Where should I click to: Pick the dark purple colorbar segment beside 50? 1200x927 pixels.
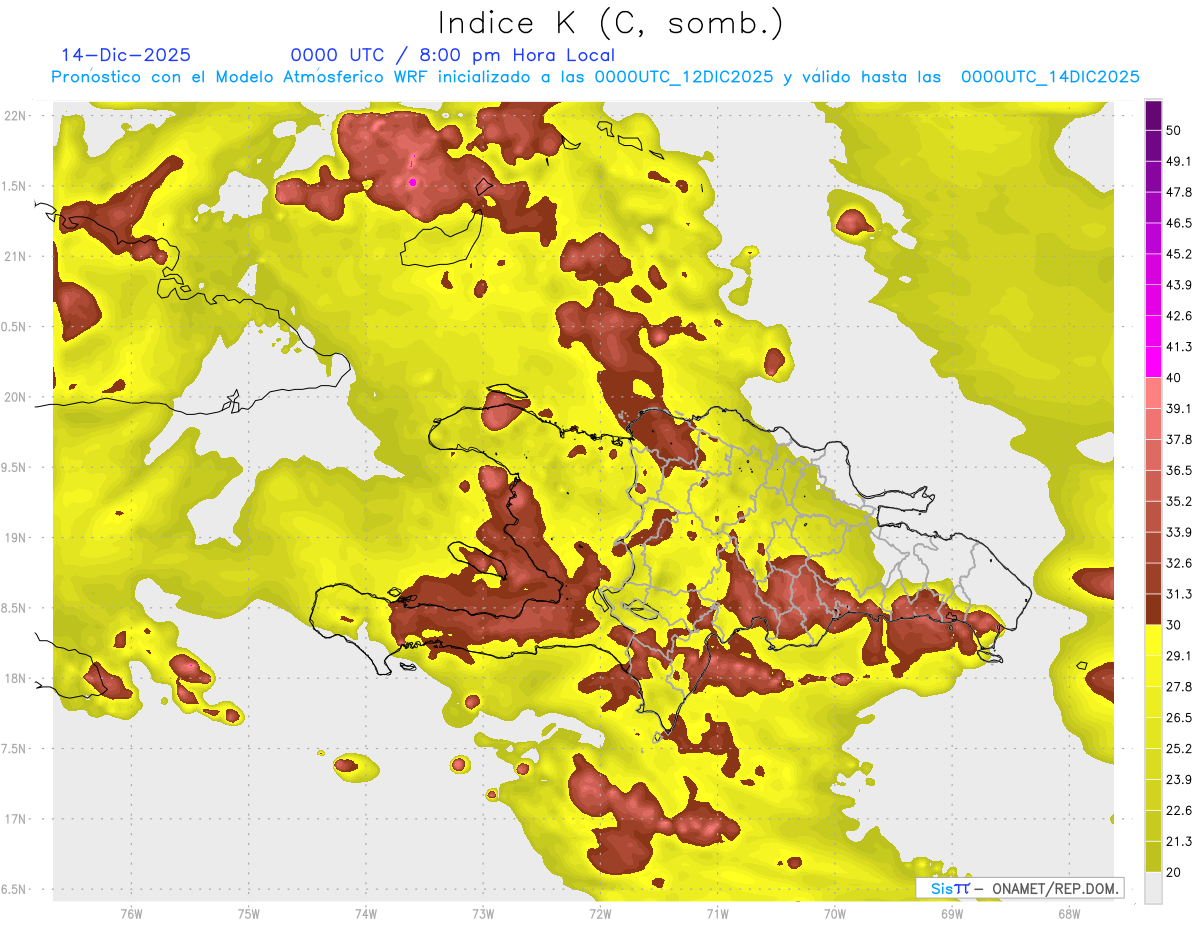[x=1153, y=115]
